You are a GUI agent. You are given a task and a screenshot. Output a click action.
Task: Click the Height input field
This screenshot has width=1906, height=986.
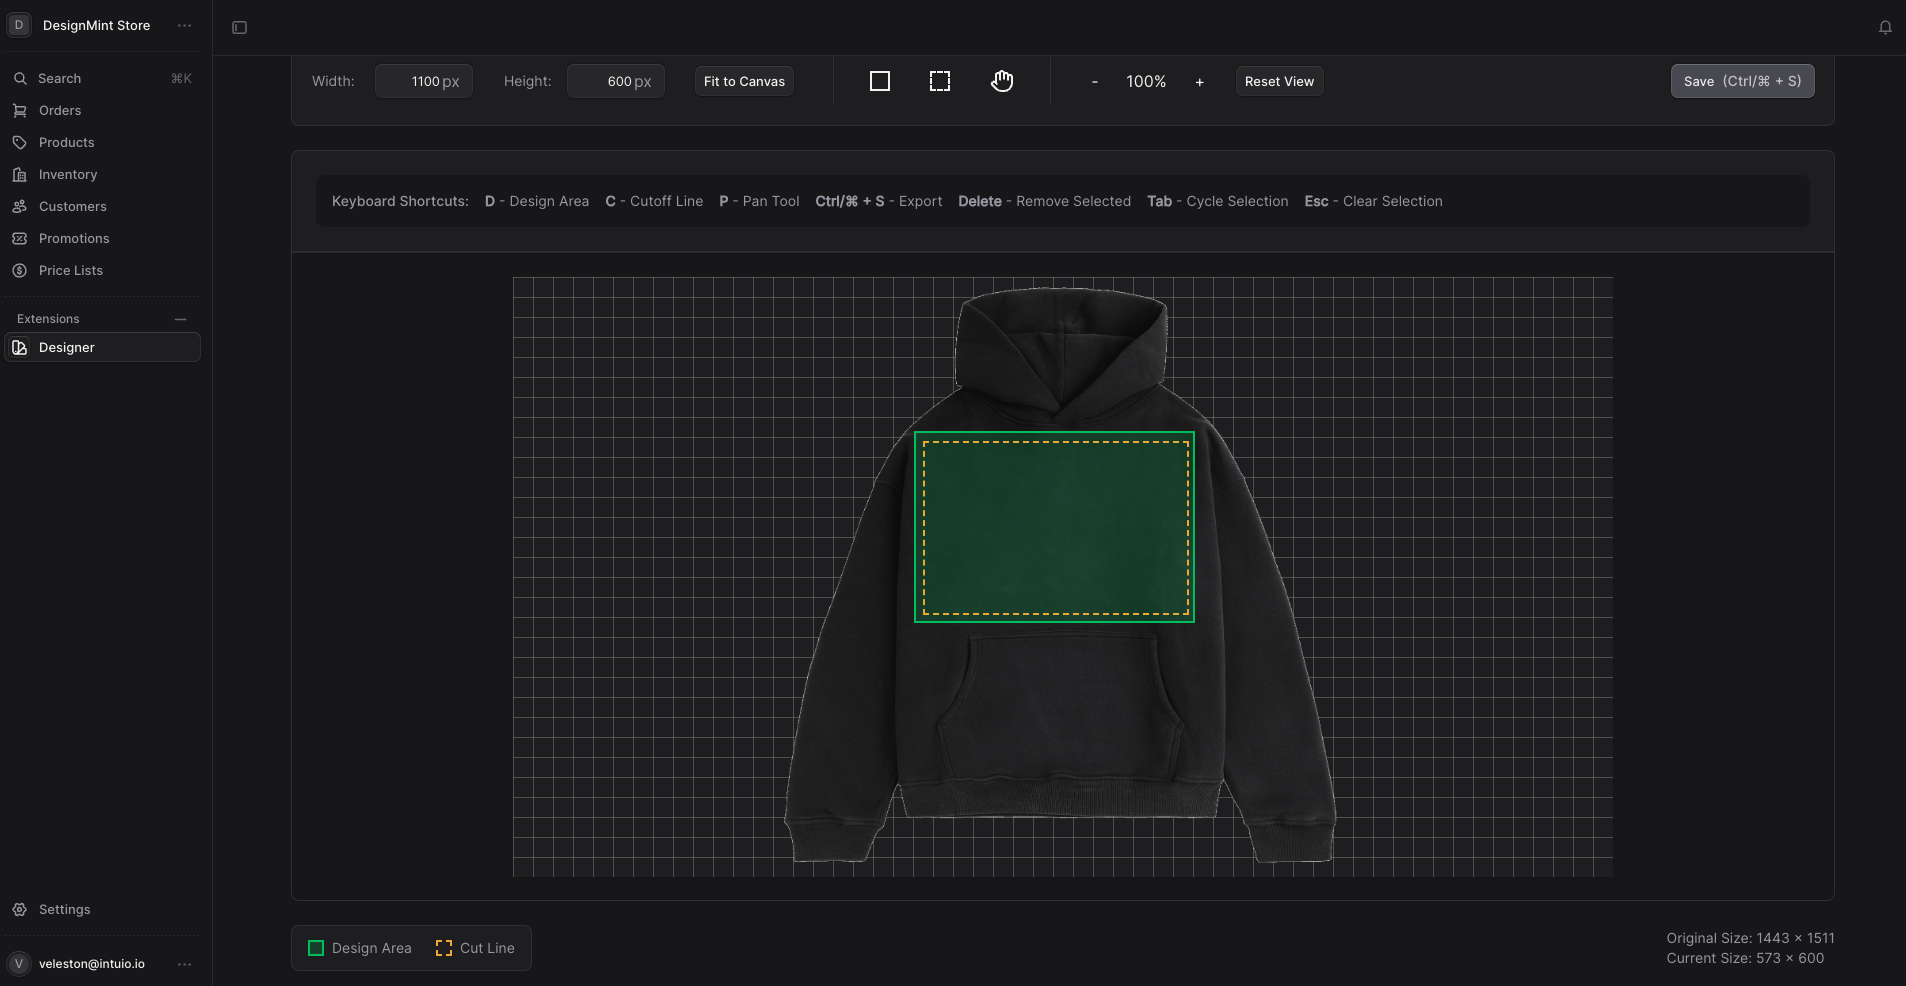click(615, 81)
